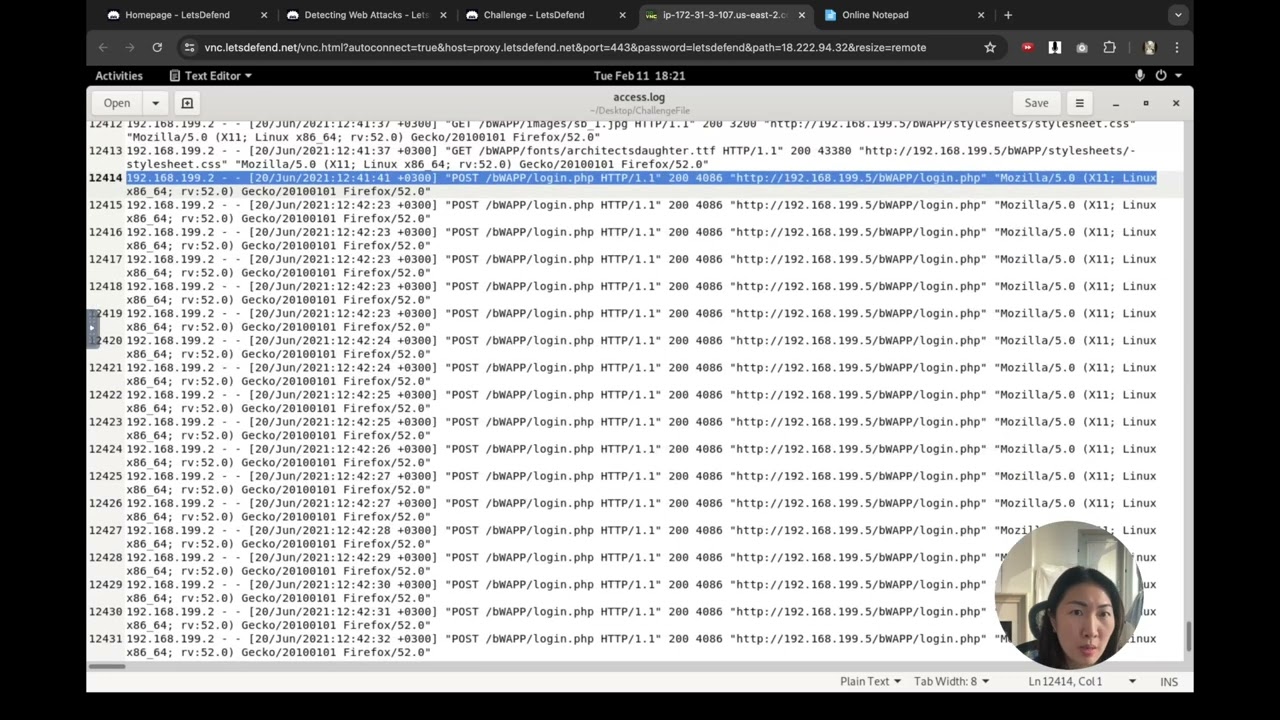Switch to the Homepage - LetsDefend tab

click(x=177, y=15)
